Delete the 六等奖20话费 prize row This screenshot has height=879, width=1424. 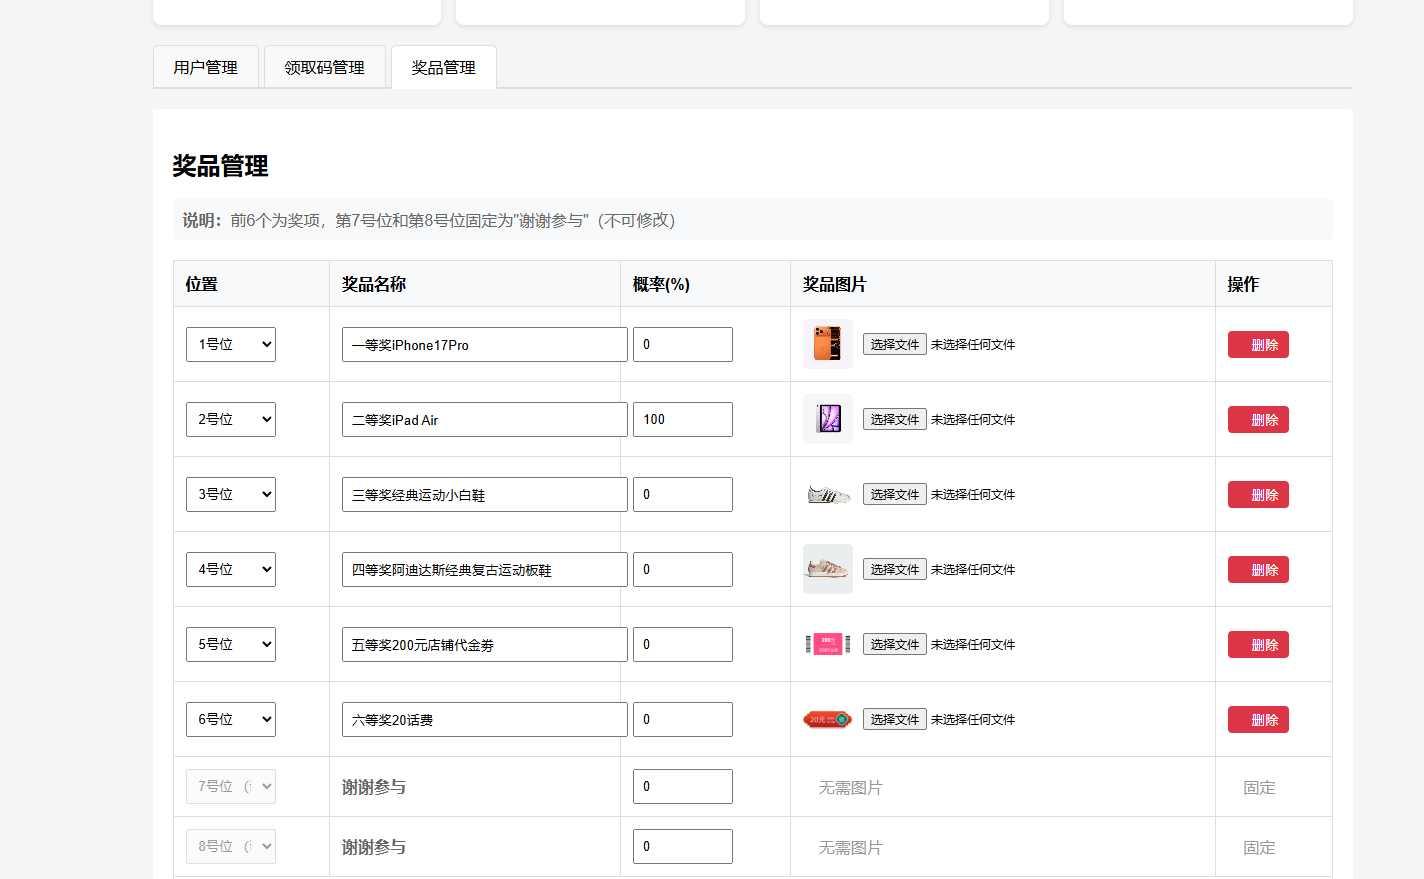pyautogui.click(x=1257, y=719)
